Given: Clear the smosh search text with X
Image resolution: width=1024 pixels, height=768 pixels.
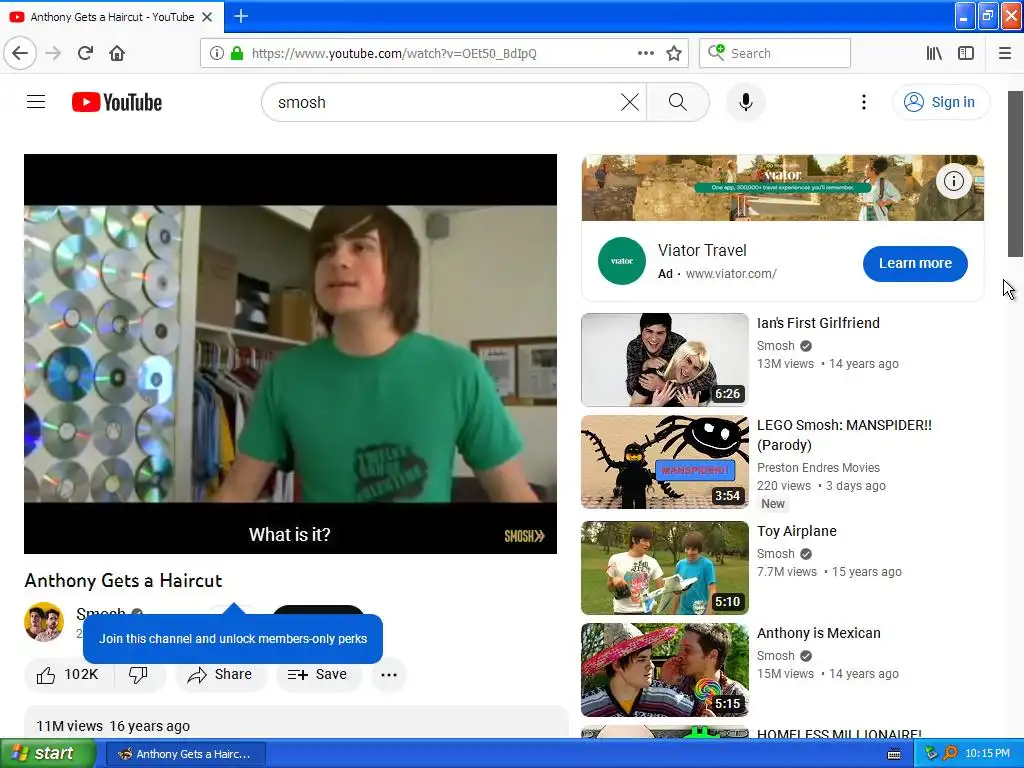Looking at the screenshot, I should click(x=630, y=102).
